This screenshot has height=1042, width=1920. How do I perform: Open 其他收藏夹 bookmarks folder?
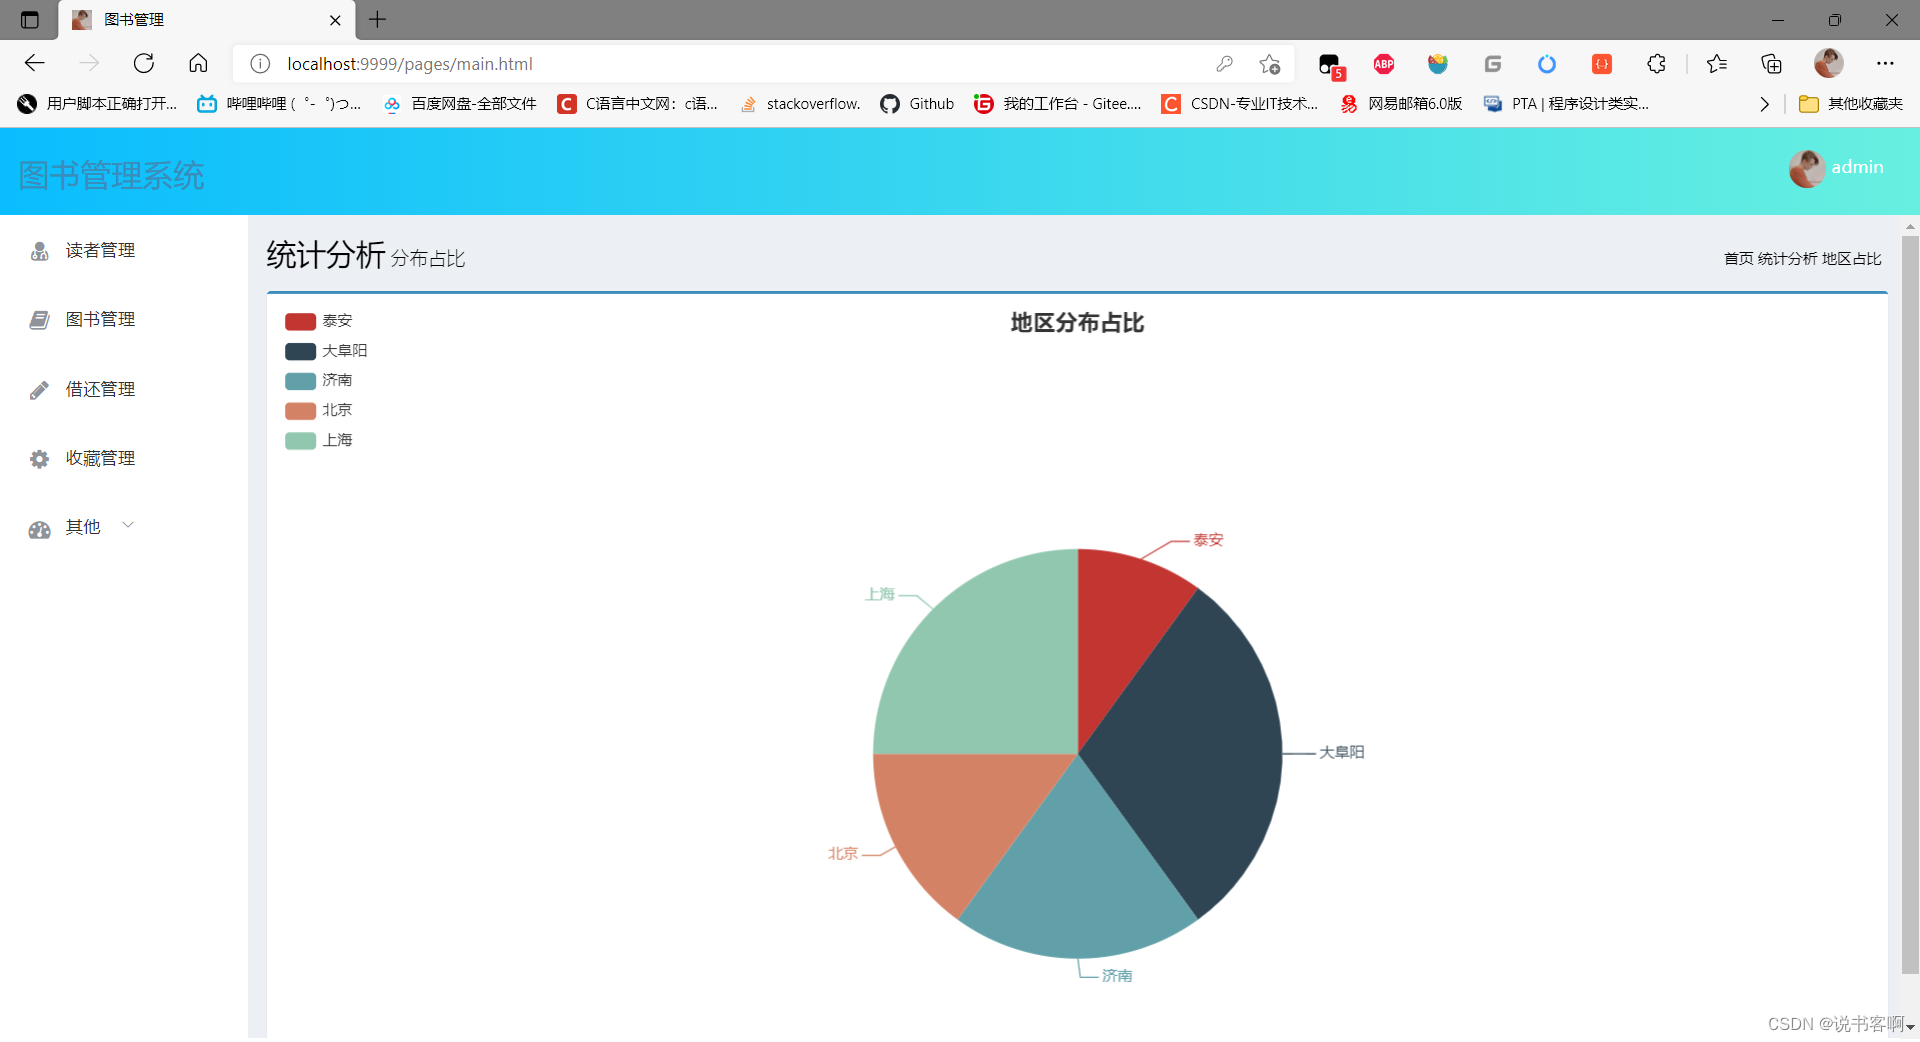coord(1850,104)
